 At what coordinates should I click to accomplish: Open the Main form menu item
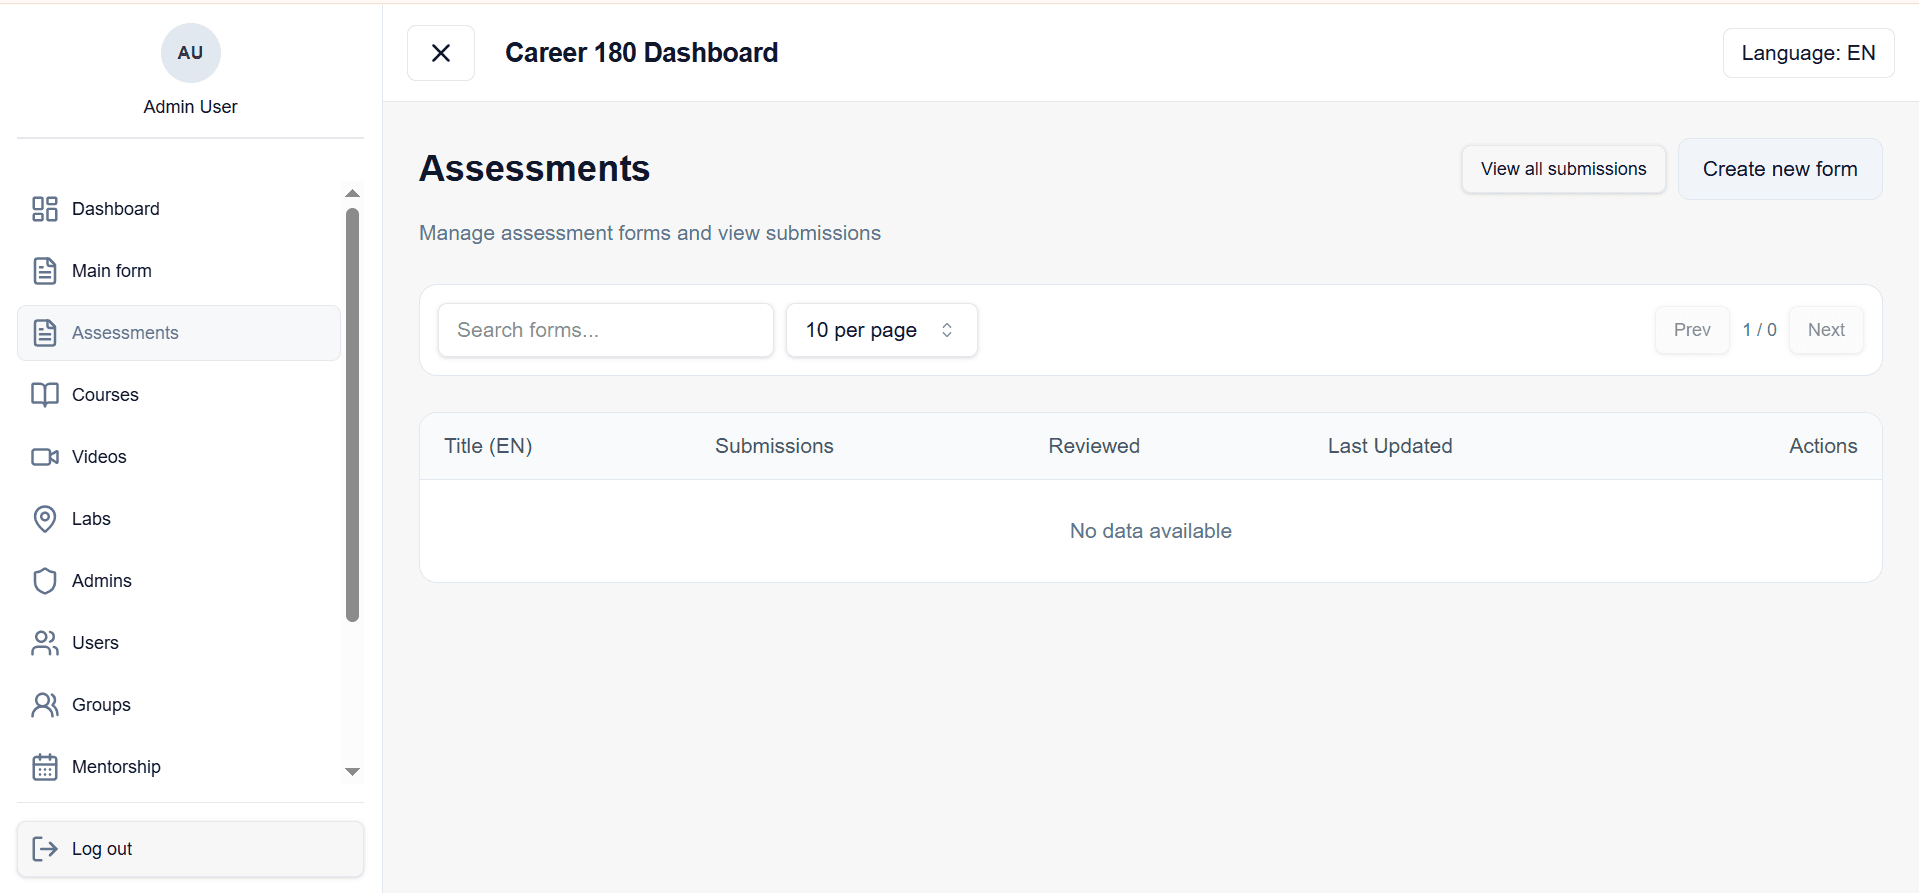coord(179,271)
